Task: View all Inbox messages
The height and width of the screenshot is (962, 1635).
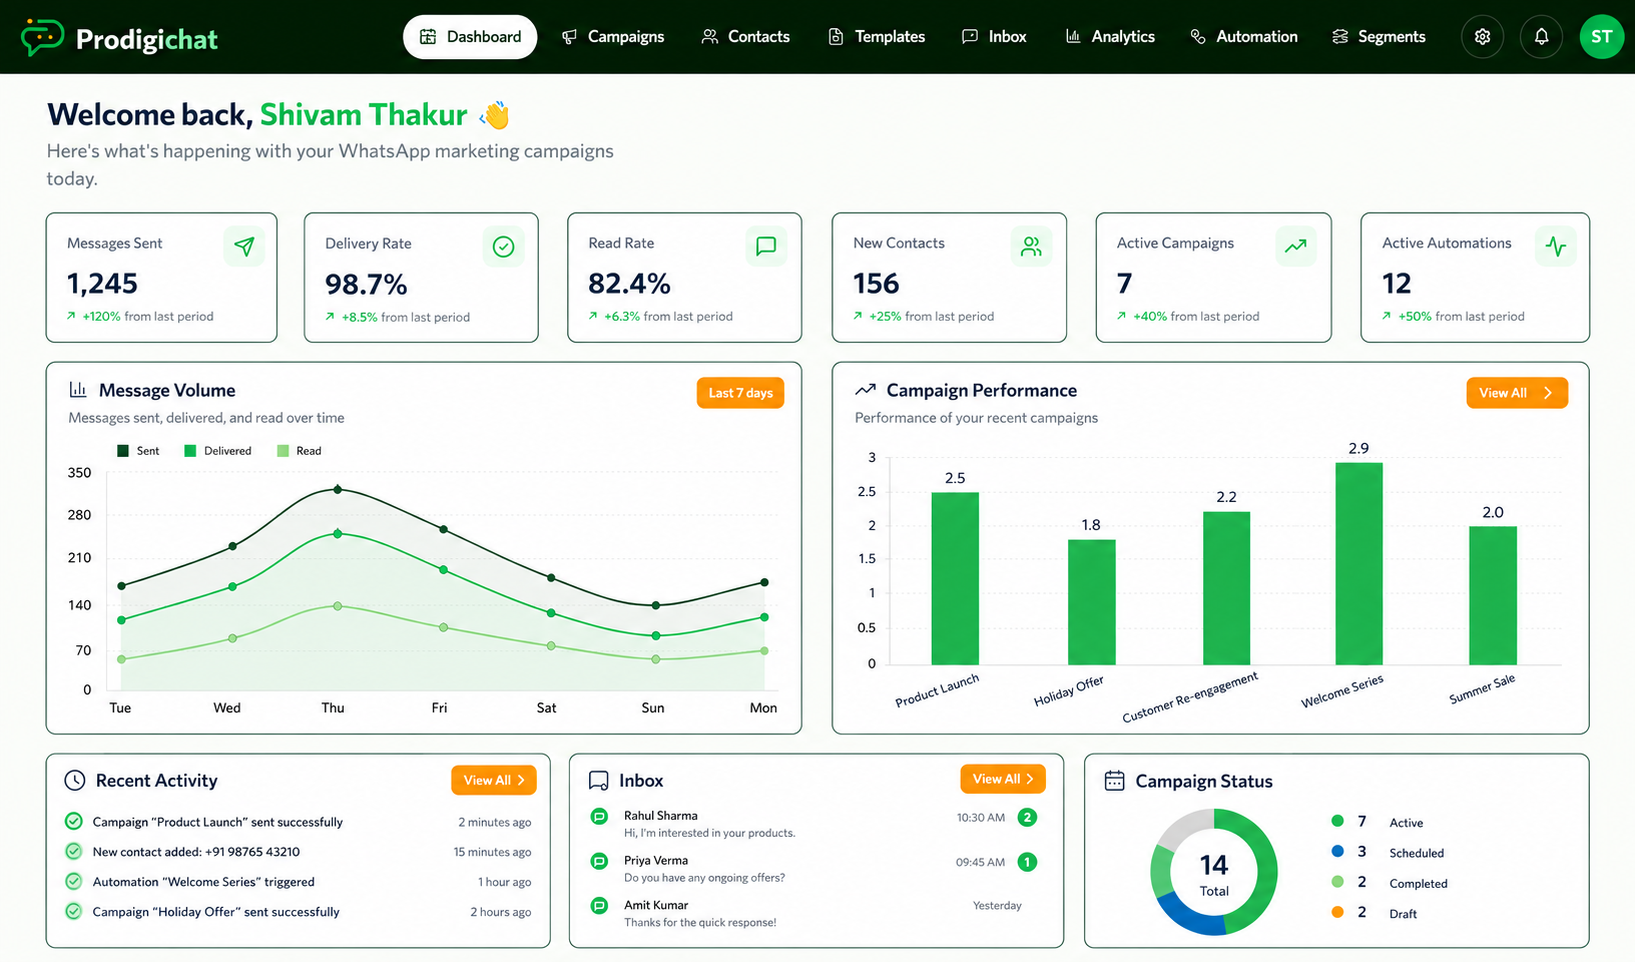Action: pos(1002,779)
